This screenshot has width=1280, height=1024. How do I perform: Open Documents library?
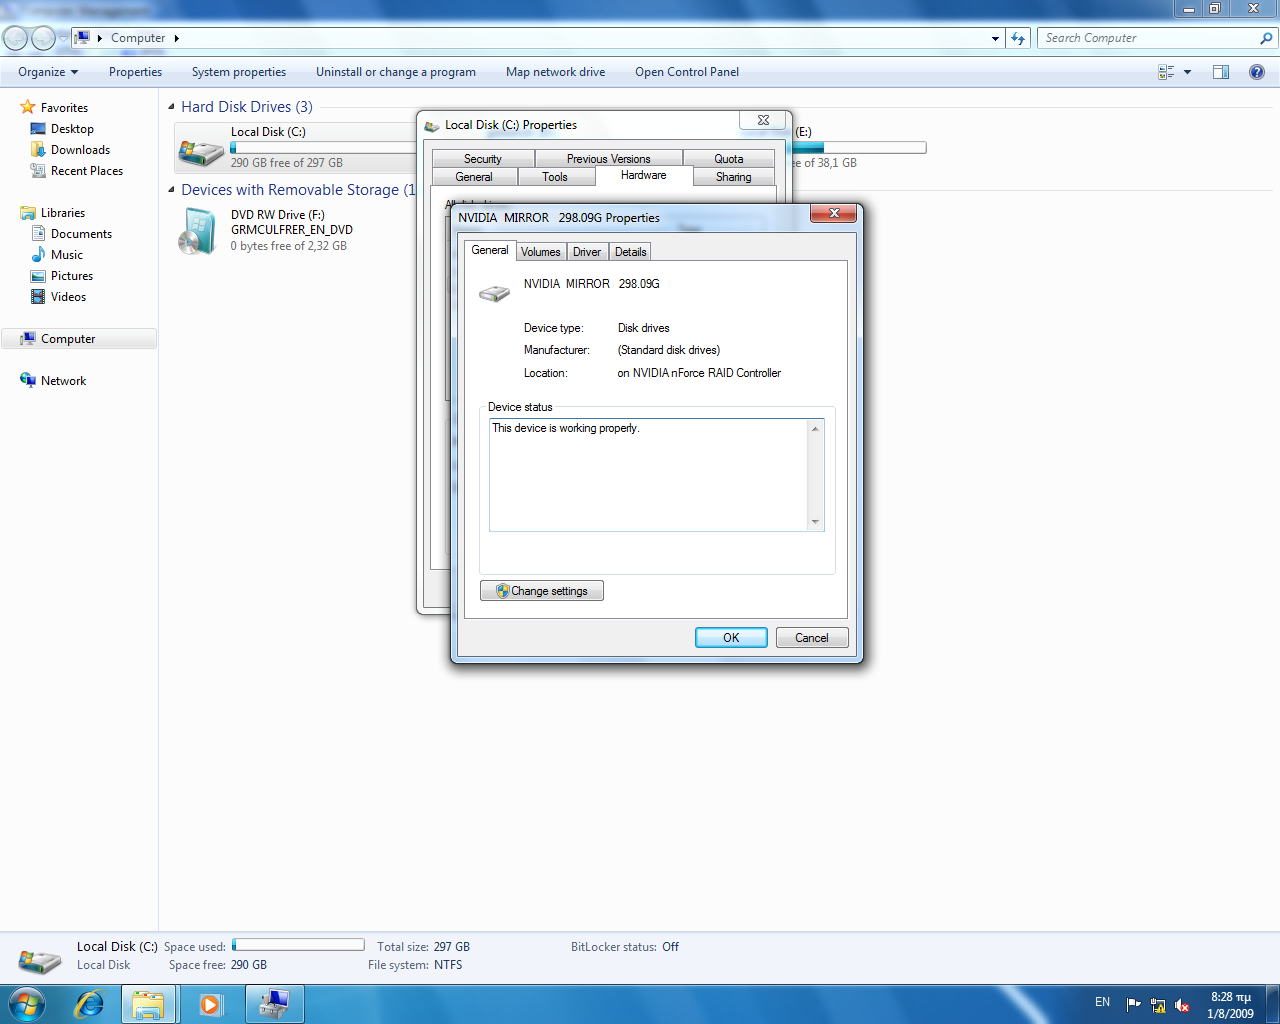coord(81,234)
